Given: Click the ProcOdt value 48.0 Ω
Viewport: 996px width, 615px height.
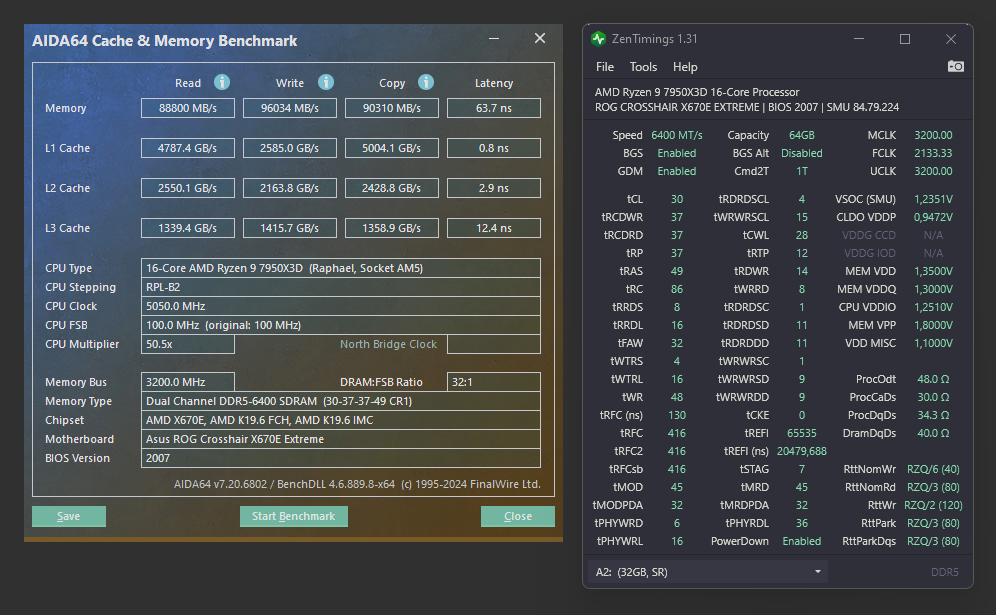Looking at the screenshot, I should pyautogui.click(x=933, y=379).
